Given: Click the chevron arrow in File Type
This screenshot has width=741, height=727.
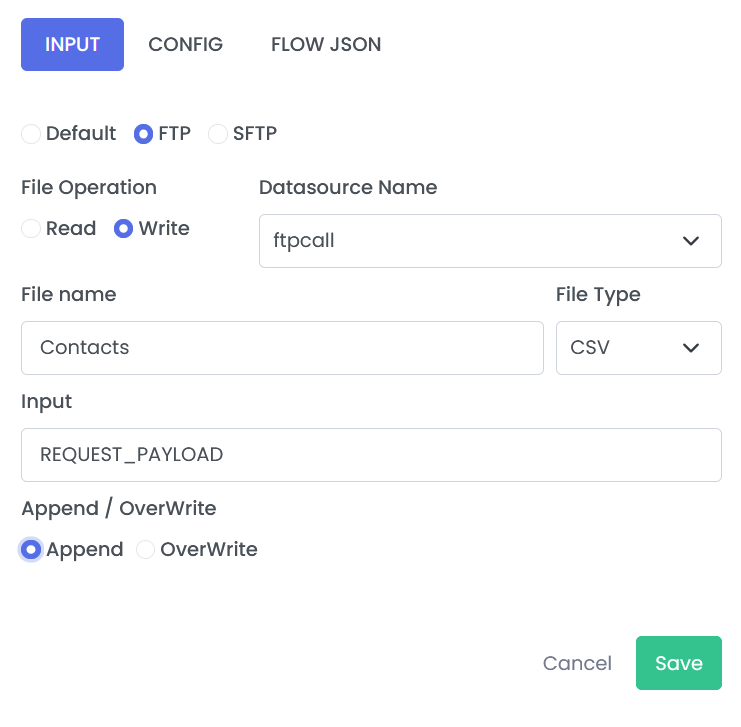Looking at the screenshot, I should [691, 348].
